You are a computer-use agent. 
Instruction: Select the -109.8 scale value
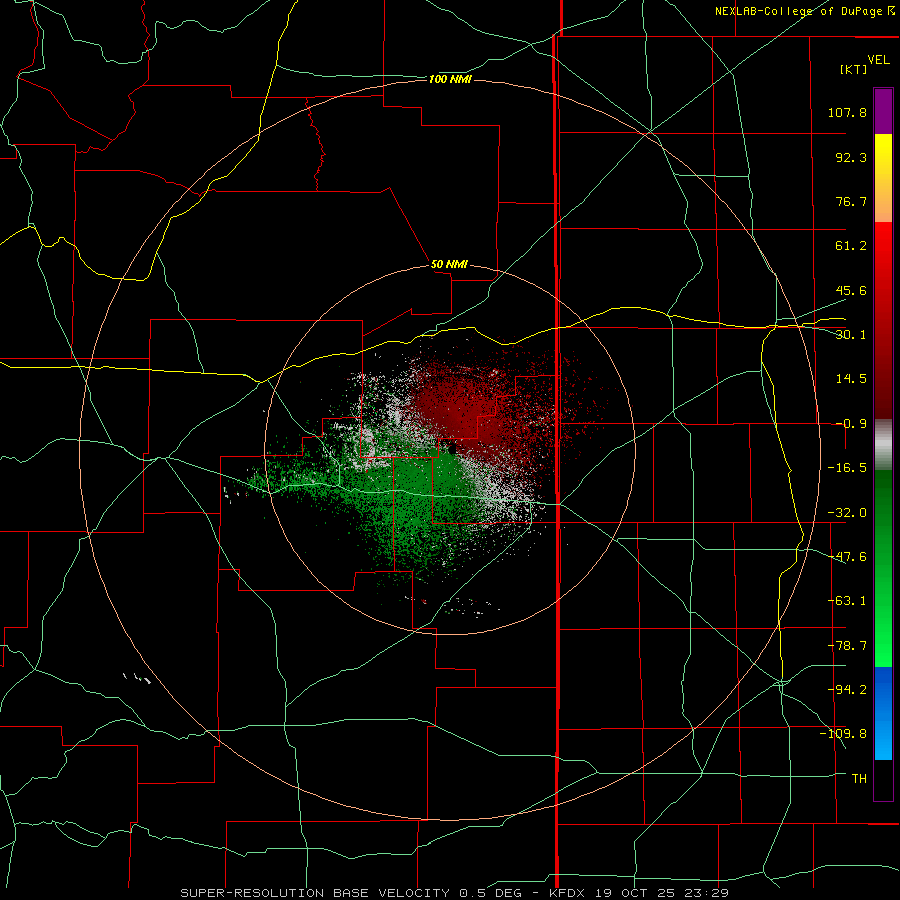844,734
